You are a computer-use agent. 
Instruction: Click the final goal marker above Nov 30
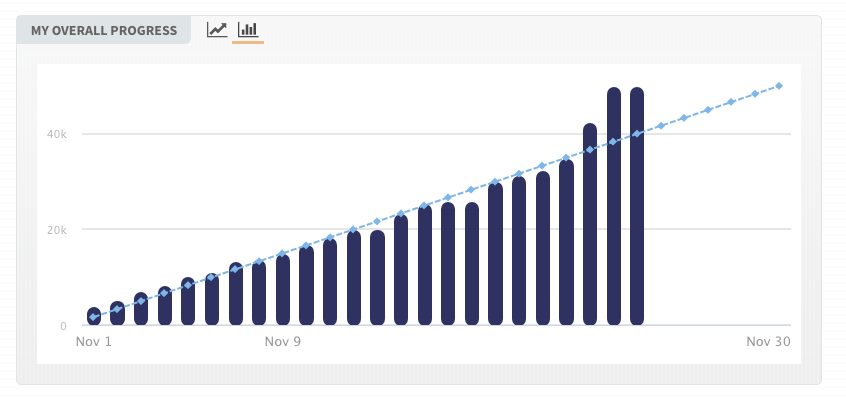point(779,86)
